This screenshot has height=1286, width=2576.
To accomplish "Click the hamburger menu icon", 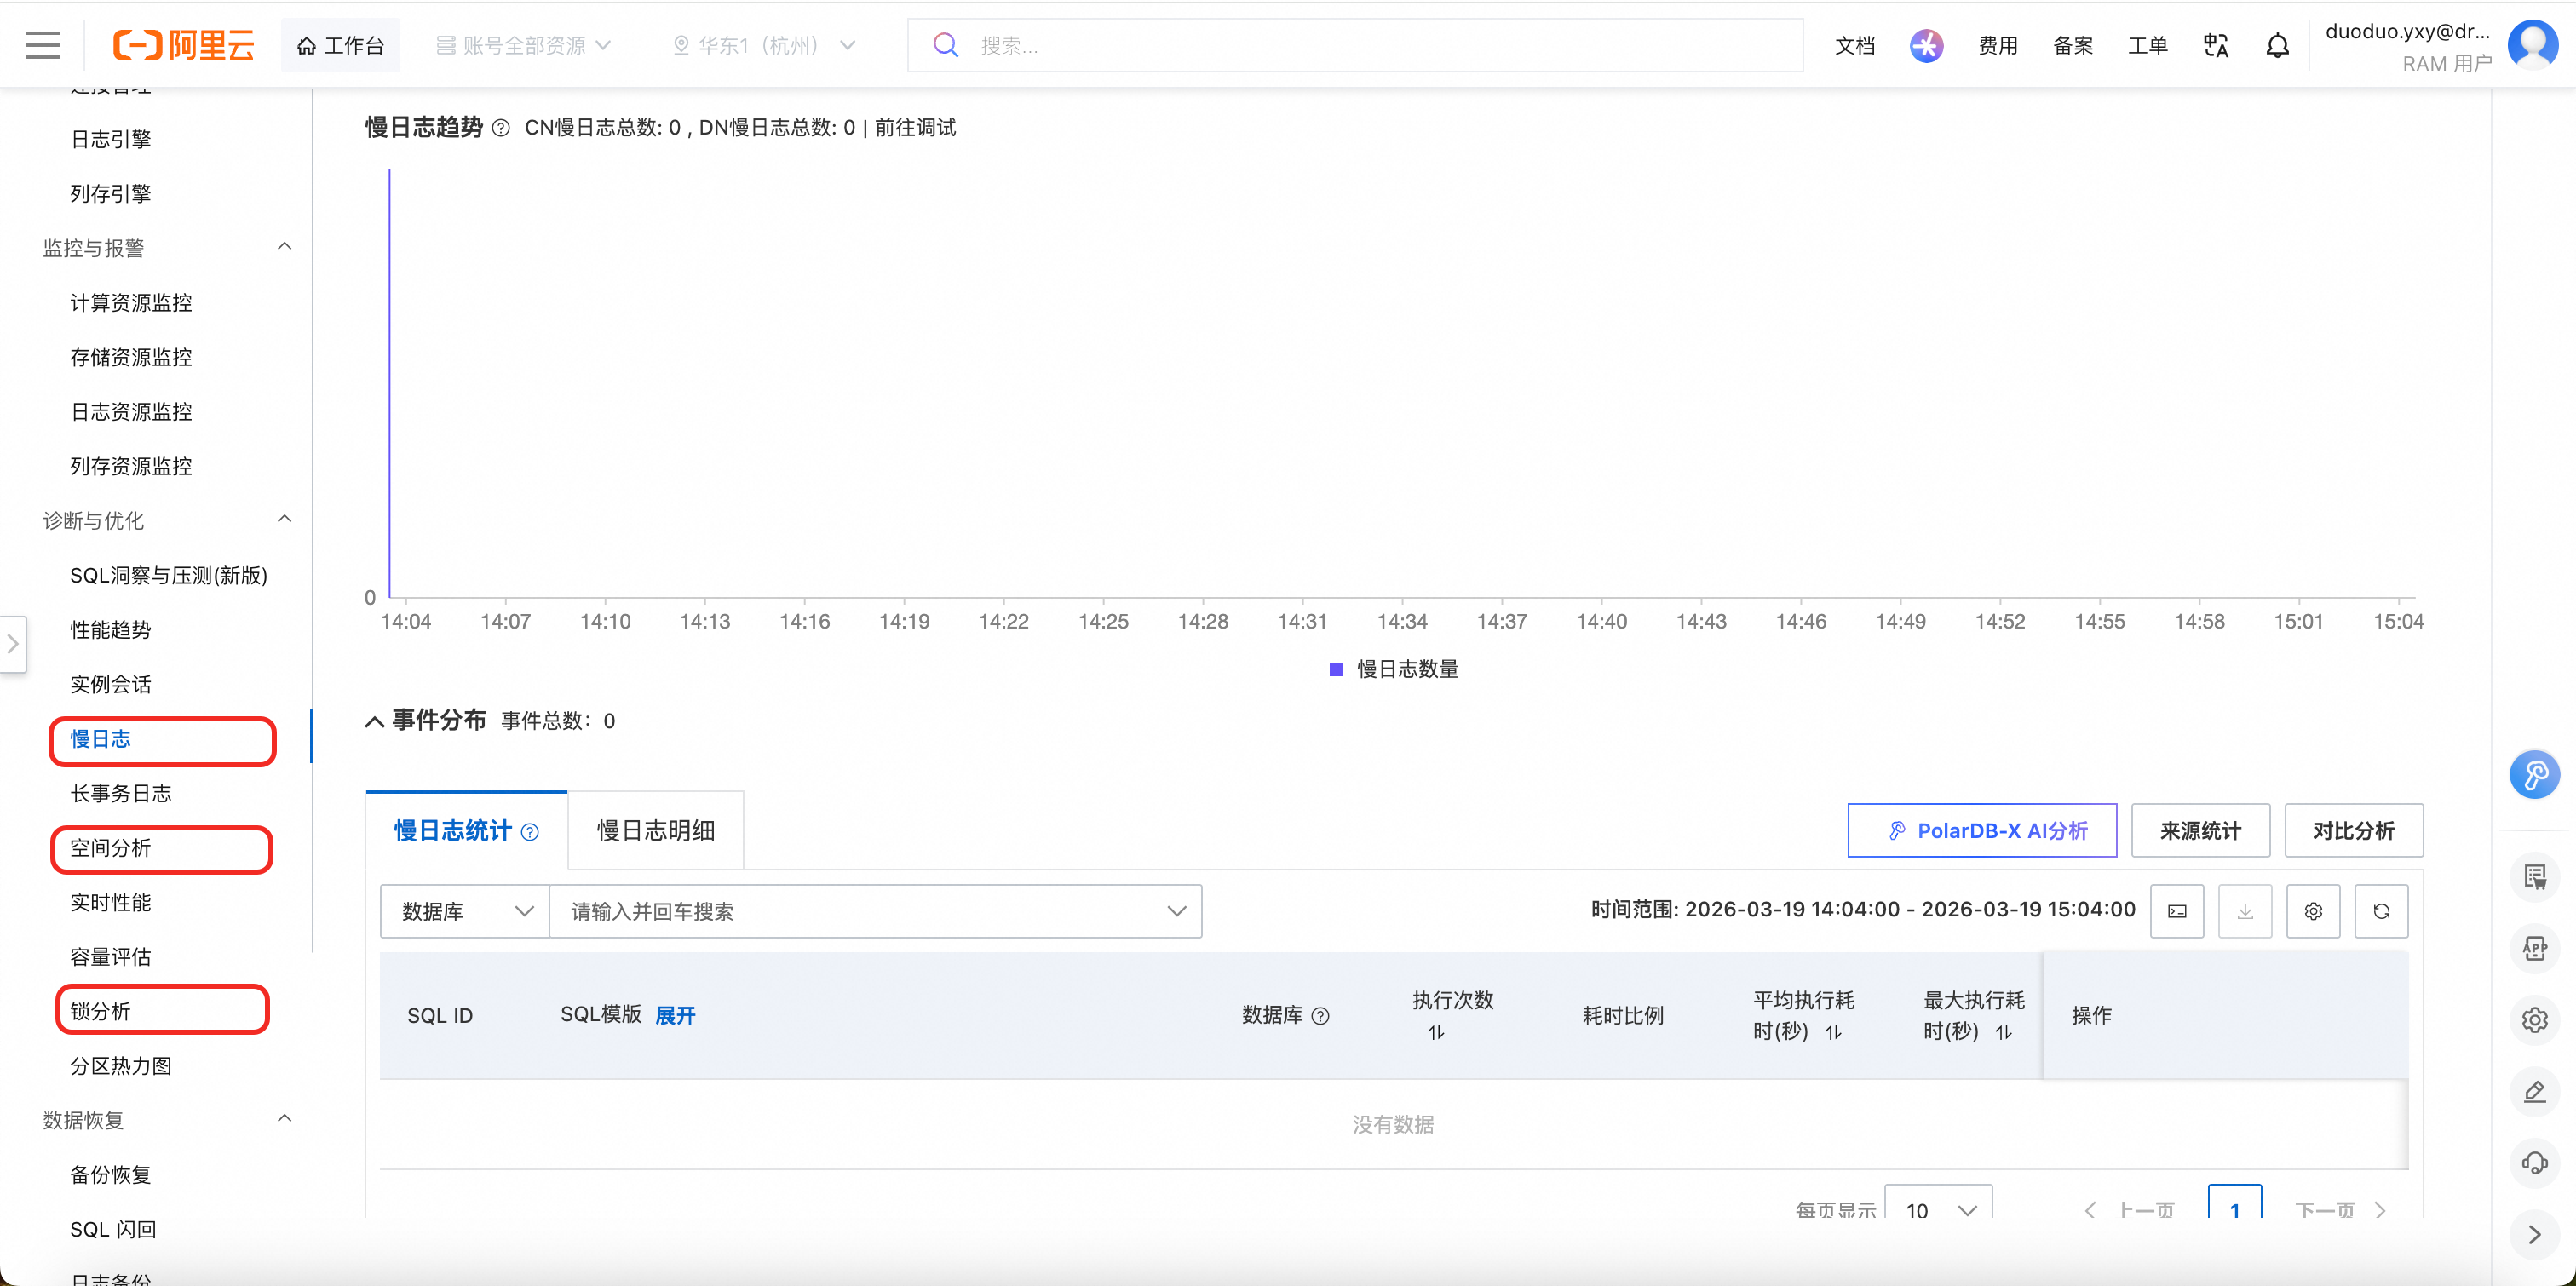I will click(42, 45).
